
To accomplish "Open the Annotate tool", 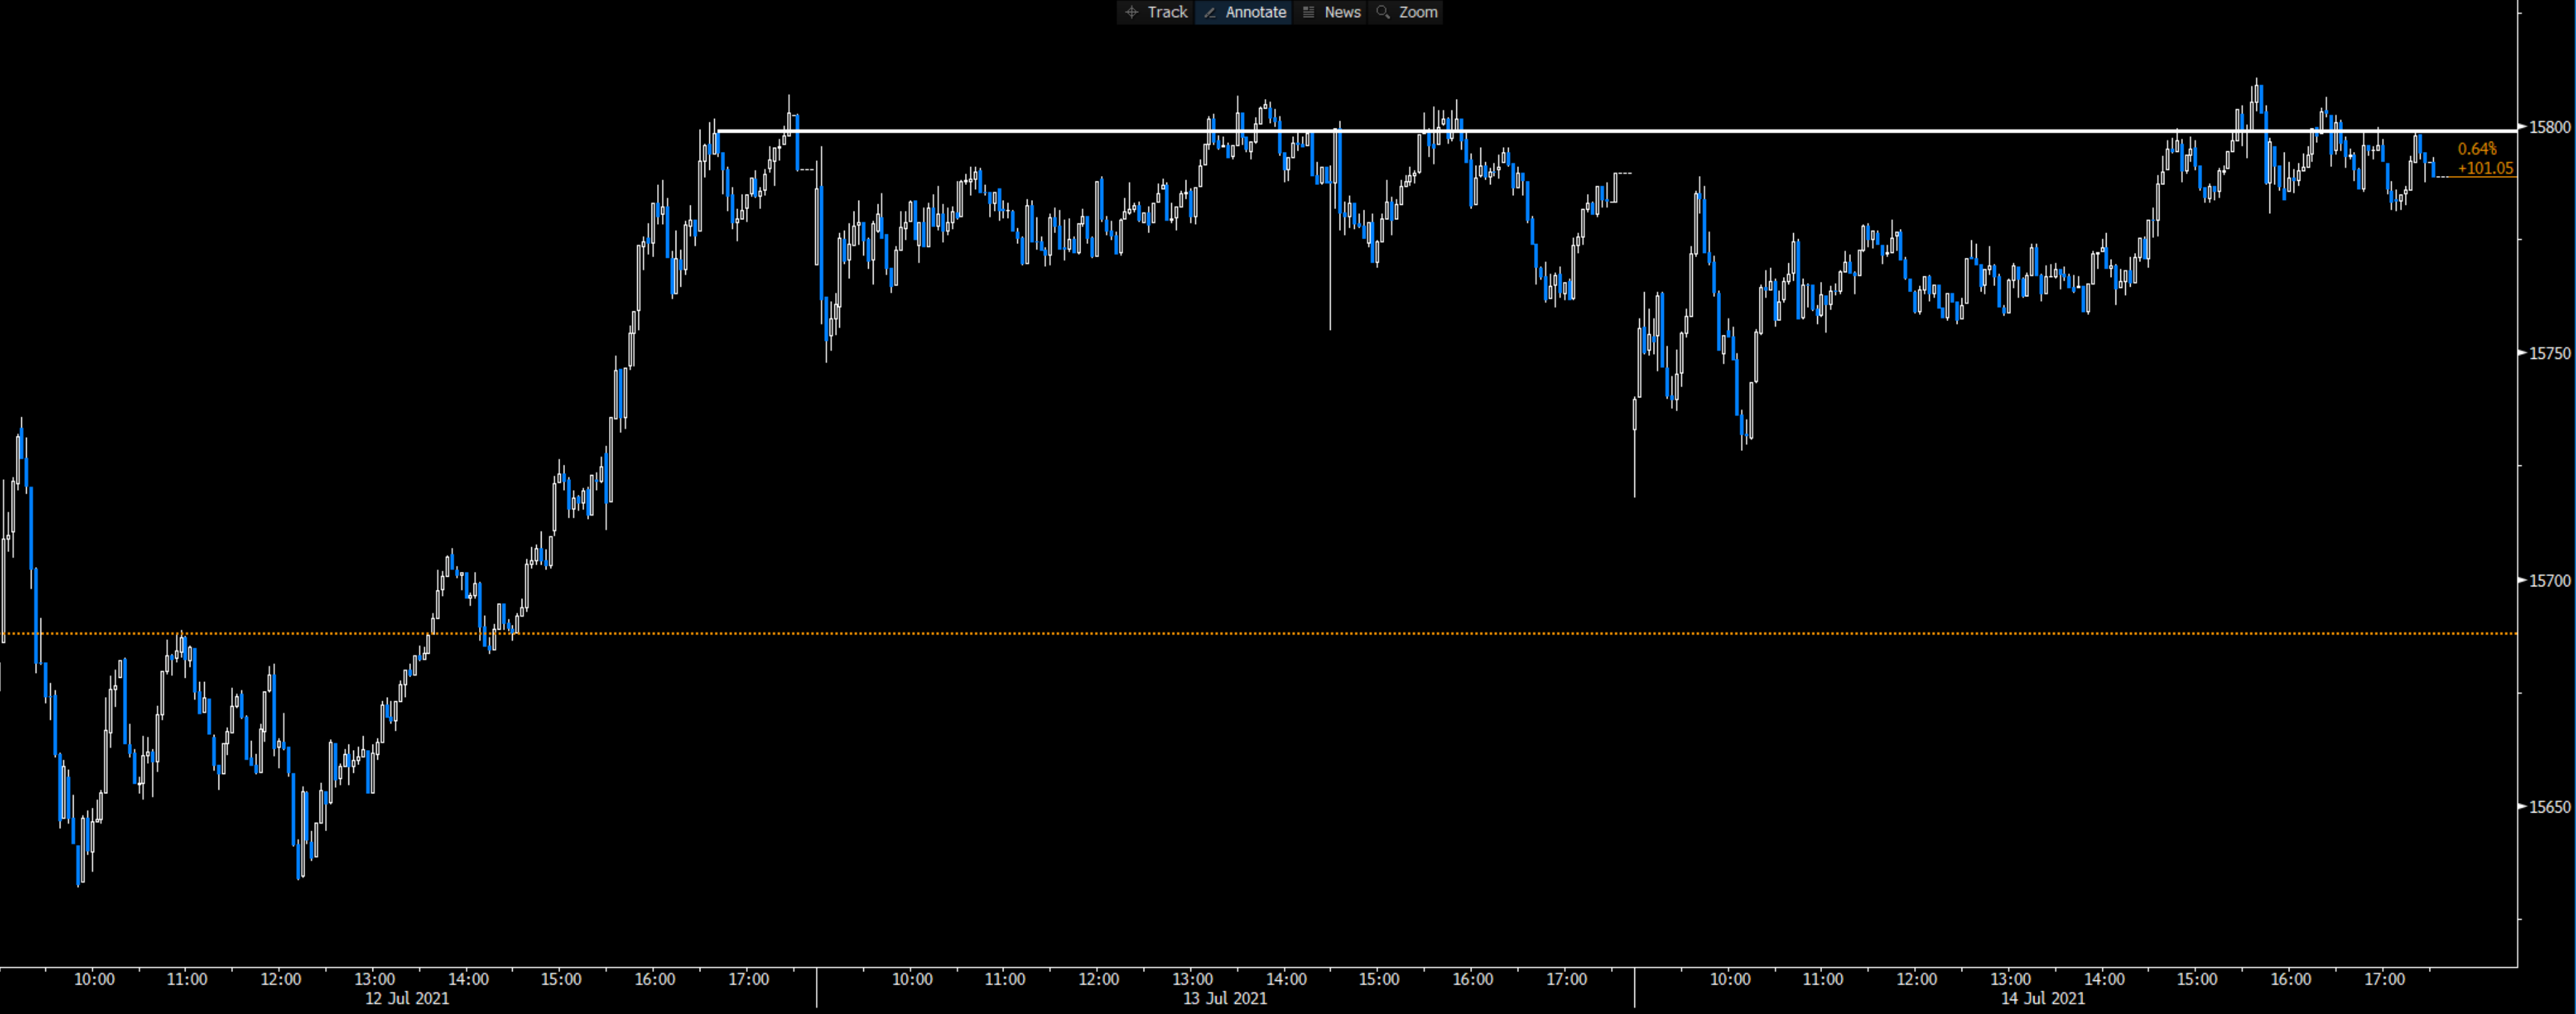I will (x=1244, y=12).
